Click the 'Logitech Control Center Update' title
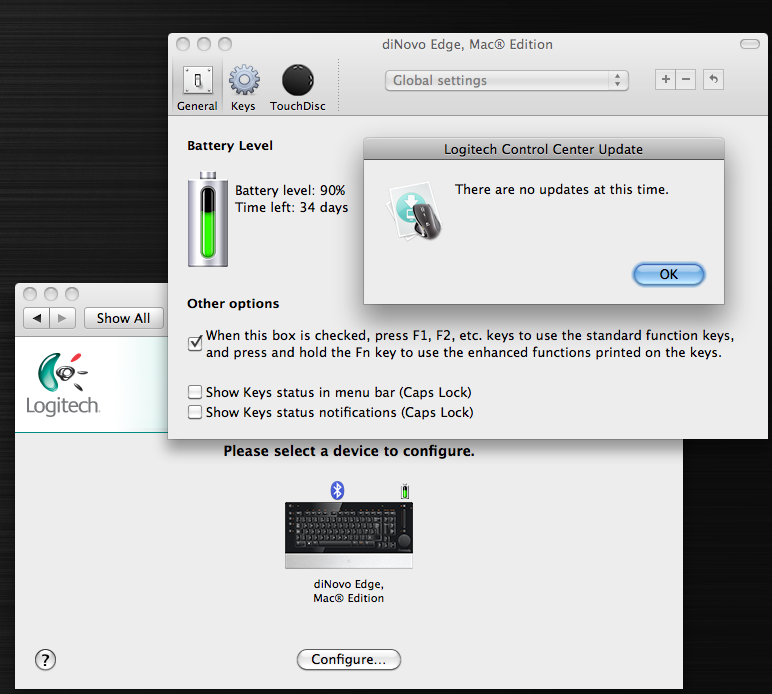The width and height of the screenshot is (772, 694). tap(543, 150)
